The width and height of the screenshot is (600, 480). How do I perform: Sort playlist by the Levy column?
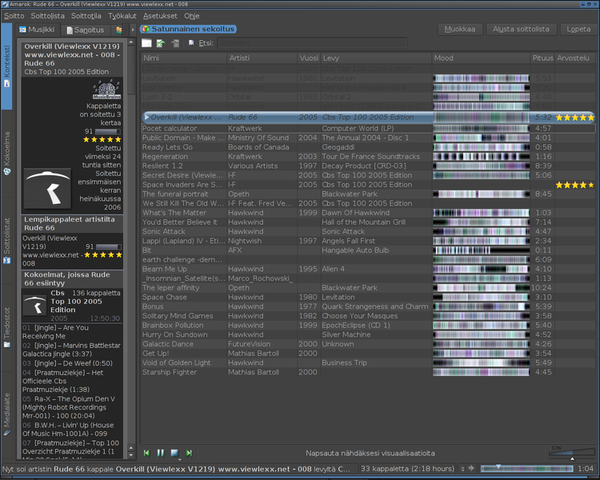coord(376,58)
